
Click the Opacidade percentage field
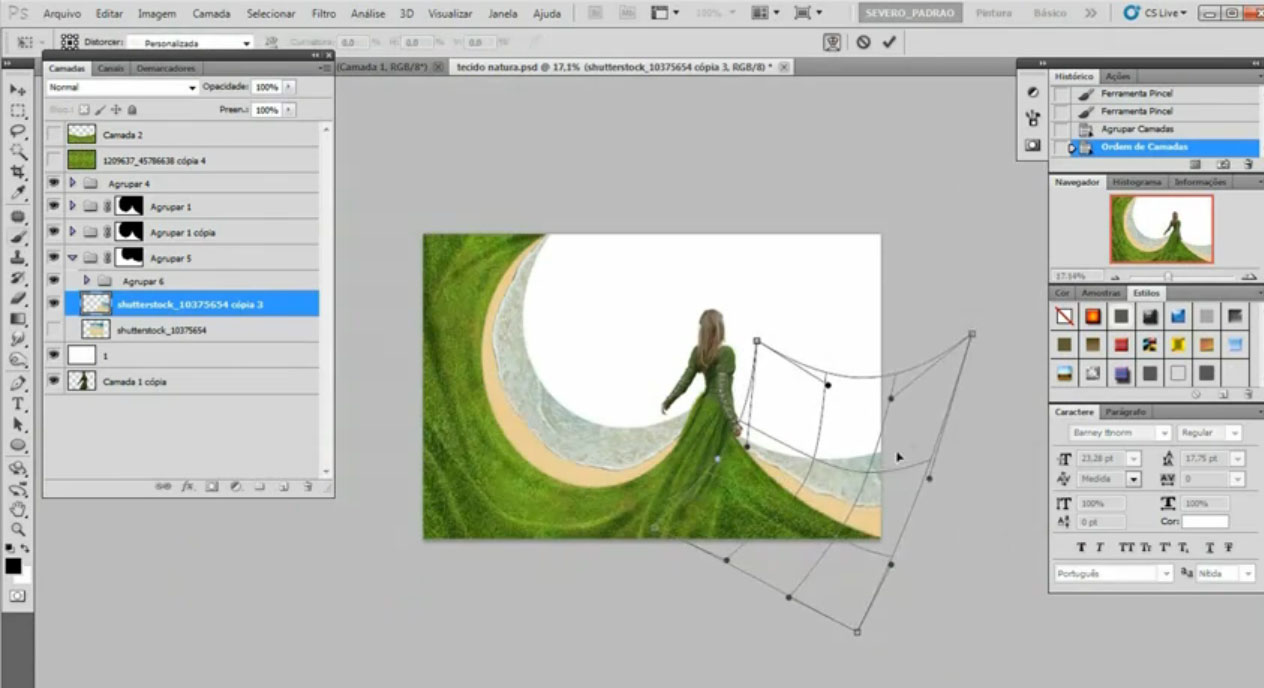[x=266, y=87]
